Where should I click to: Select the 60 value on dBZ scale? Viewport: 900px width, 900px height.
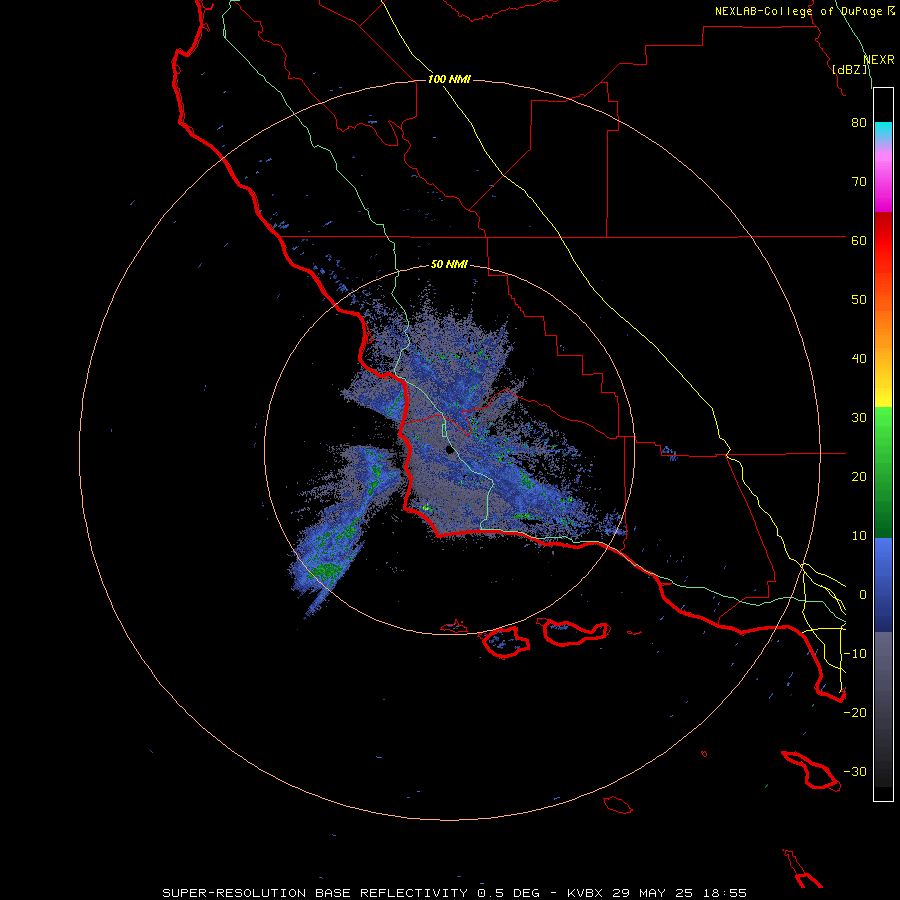[859, 241]
